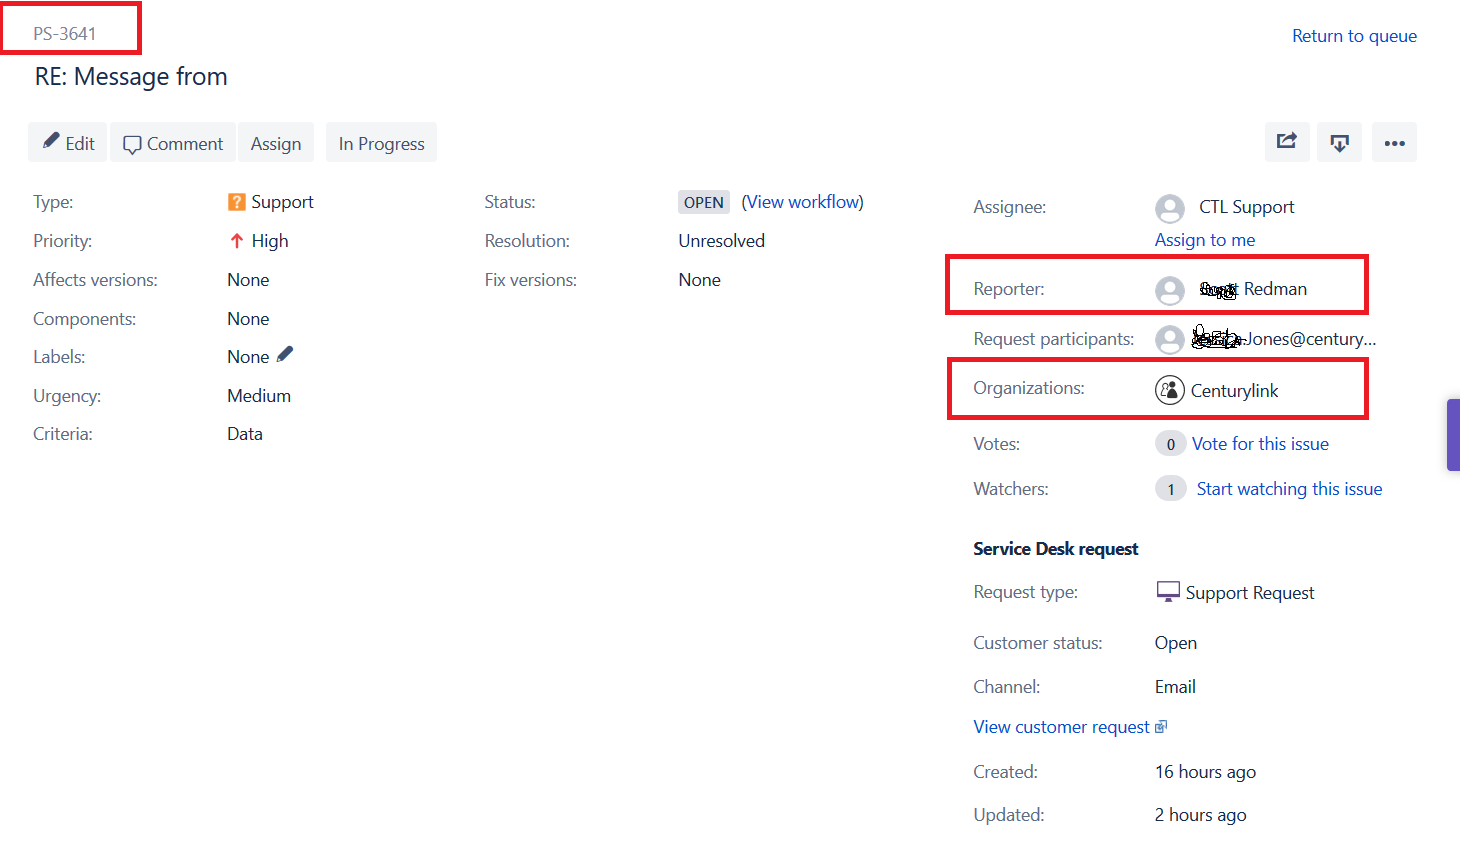Open the more actions ellipsis menu
Screen dimensions: 1460x858
(x=1394, y=142)
